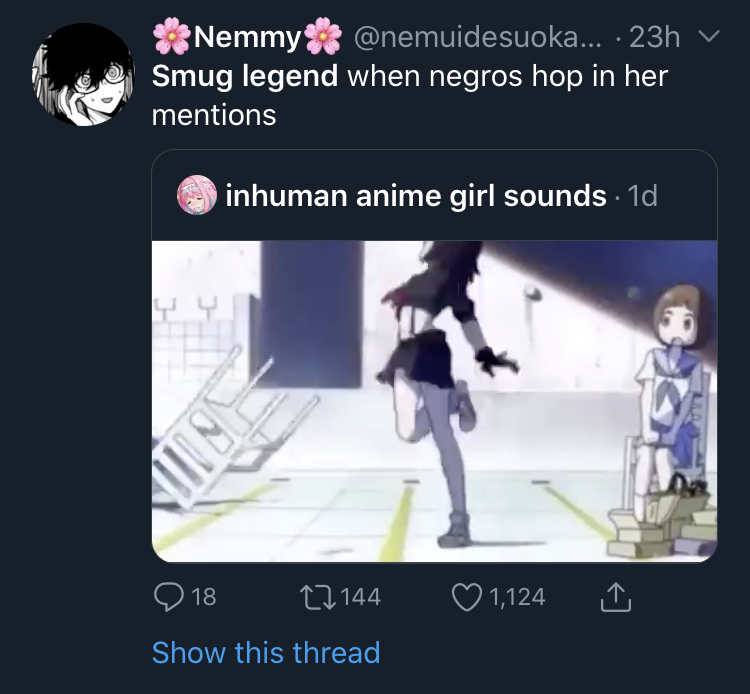Open the reply speech bubble icon
This screenshot has width=750, height=694.
[168, 596]
